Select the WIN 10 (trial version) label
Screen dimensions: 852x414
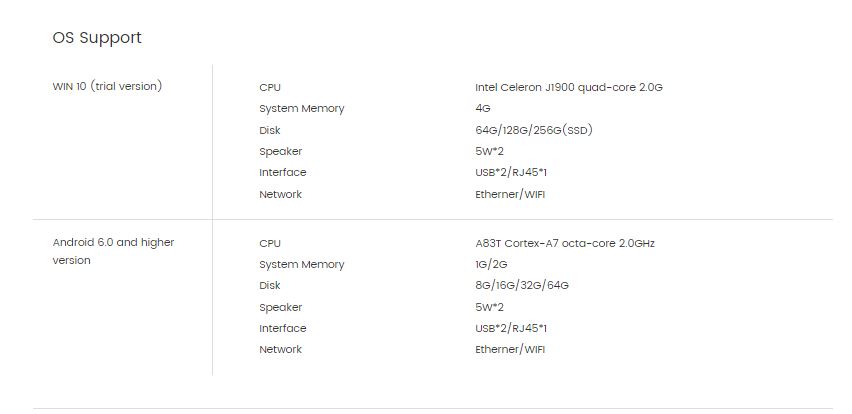click(107, 86)
